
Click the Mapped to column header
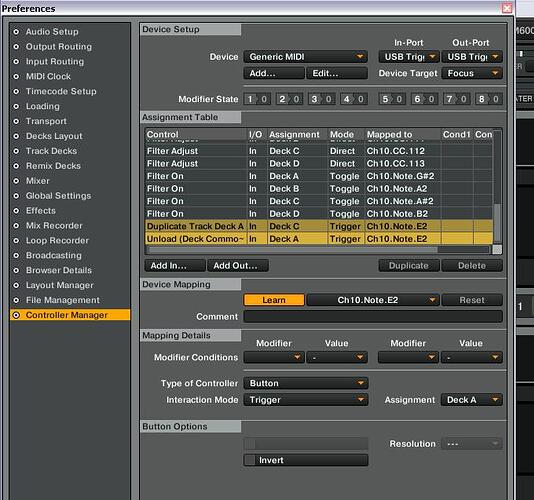(403, 135)
